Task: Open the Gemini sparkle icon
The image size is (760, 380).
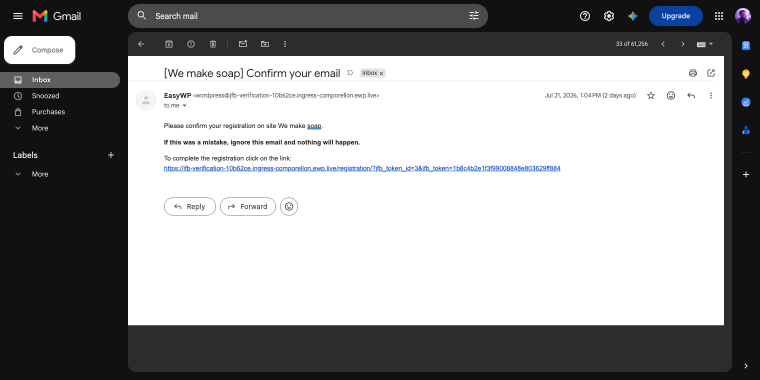Action: [x=633, y=16]
